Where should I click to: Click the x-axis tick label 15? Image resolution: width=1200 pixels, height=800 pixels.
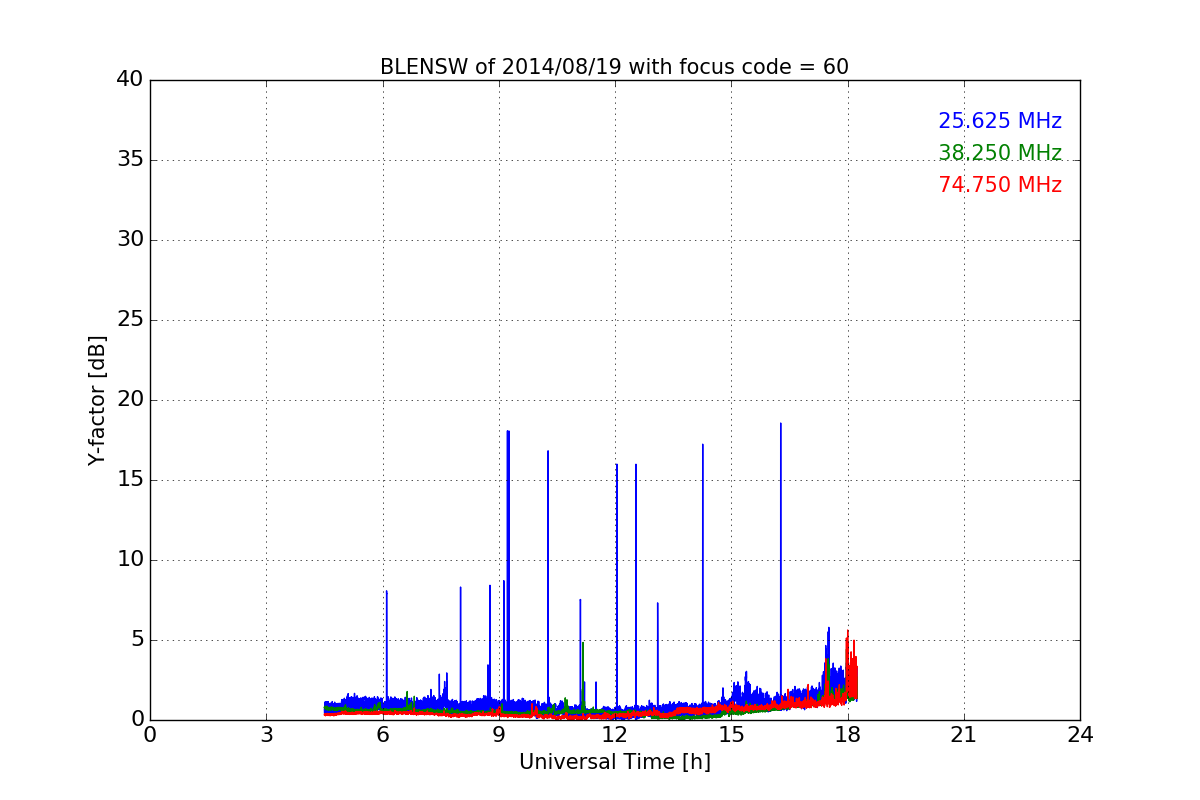731,734
